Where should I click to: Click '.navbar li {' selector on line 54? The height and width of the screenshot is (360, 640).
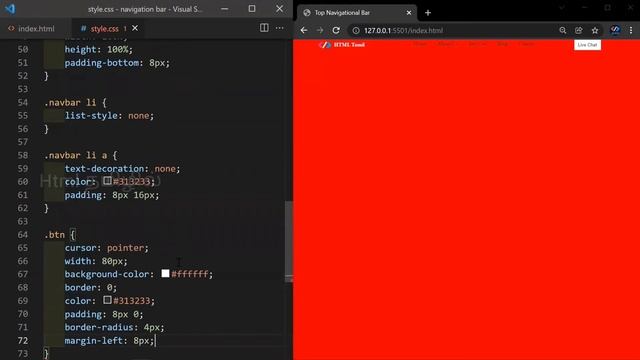pyautogui.click(x=75, y=102)
